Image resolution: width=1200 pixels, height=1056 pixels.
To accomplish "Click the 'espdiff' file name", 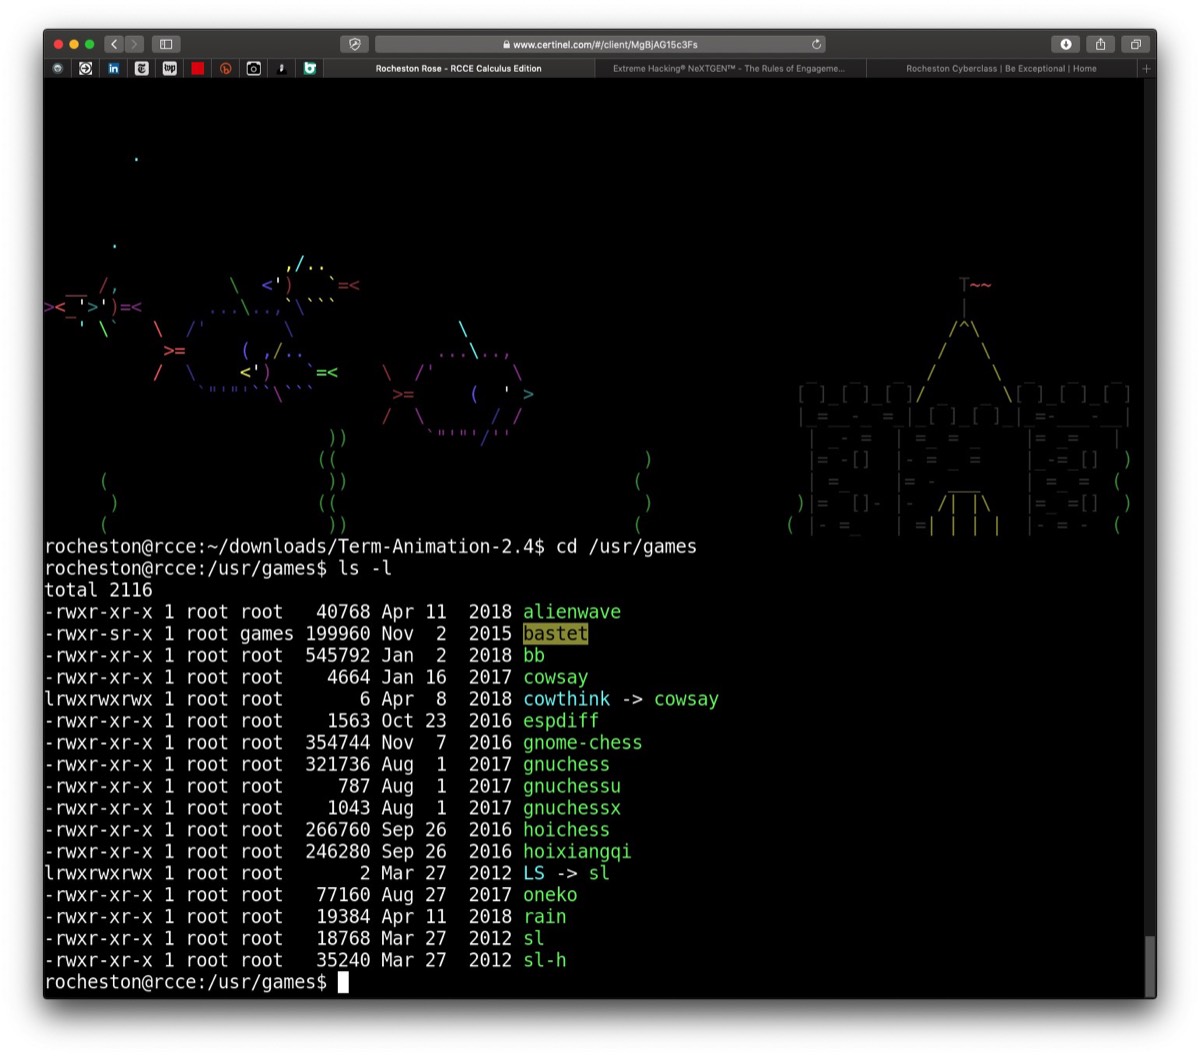I will pos(561,721).
